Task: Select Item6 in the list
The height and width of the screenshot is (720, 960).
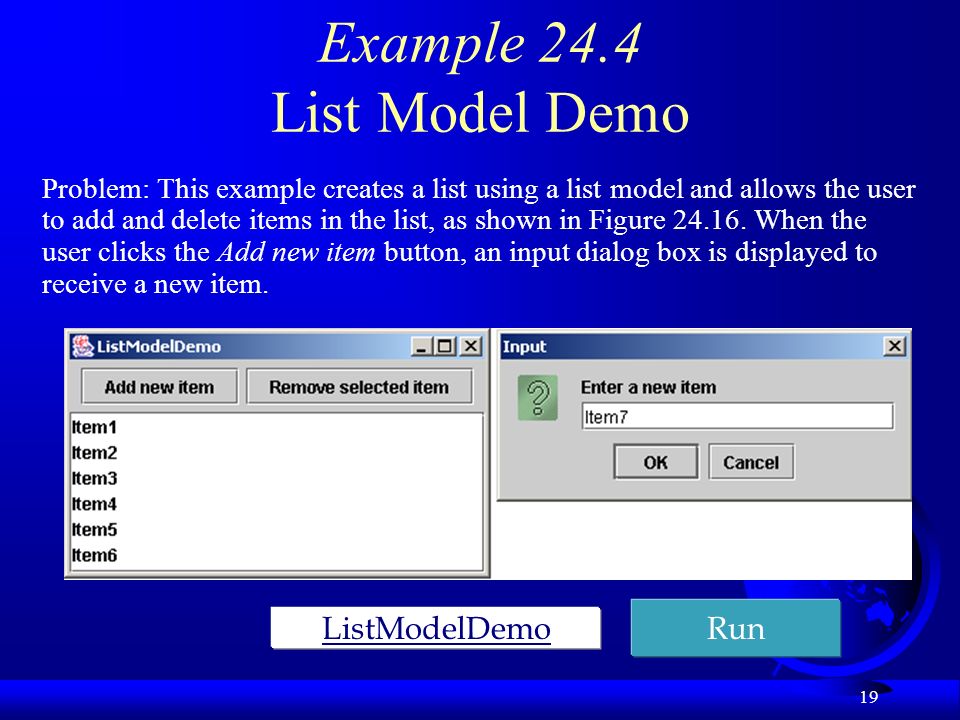Action: (x=277, y=555)
